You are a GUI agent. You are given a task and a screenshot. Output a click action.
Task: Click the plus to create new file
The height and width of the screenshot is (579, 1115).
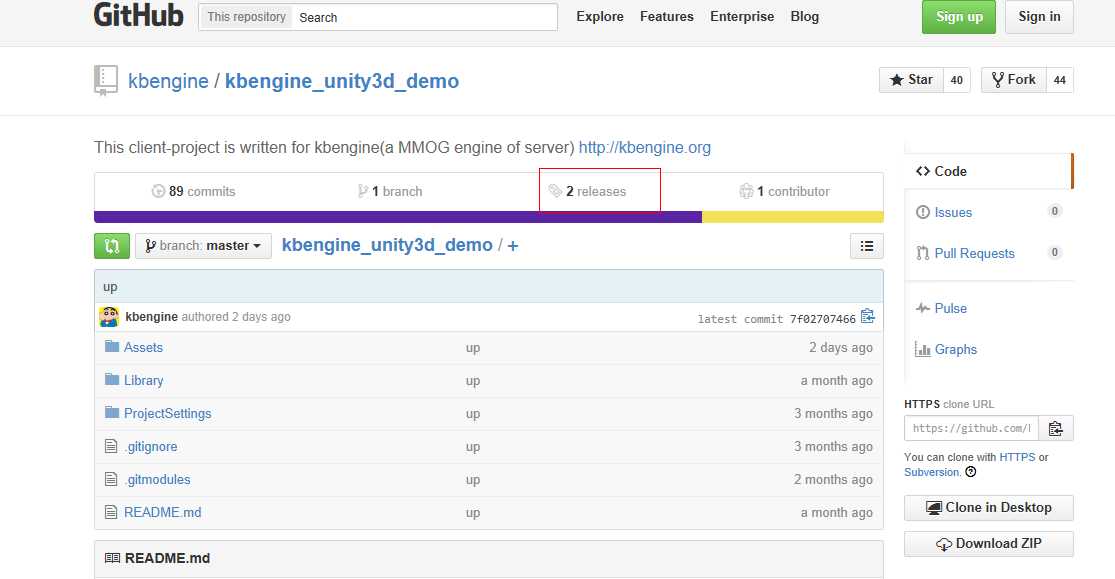click(x=513, y=246)
